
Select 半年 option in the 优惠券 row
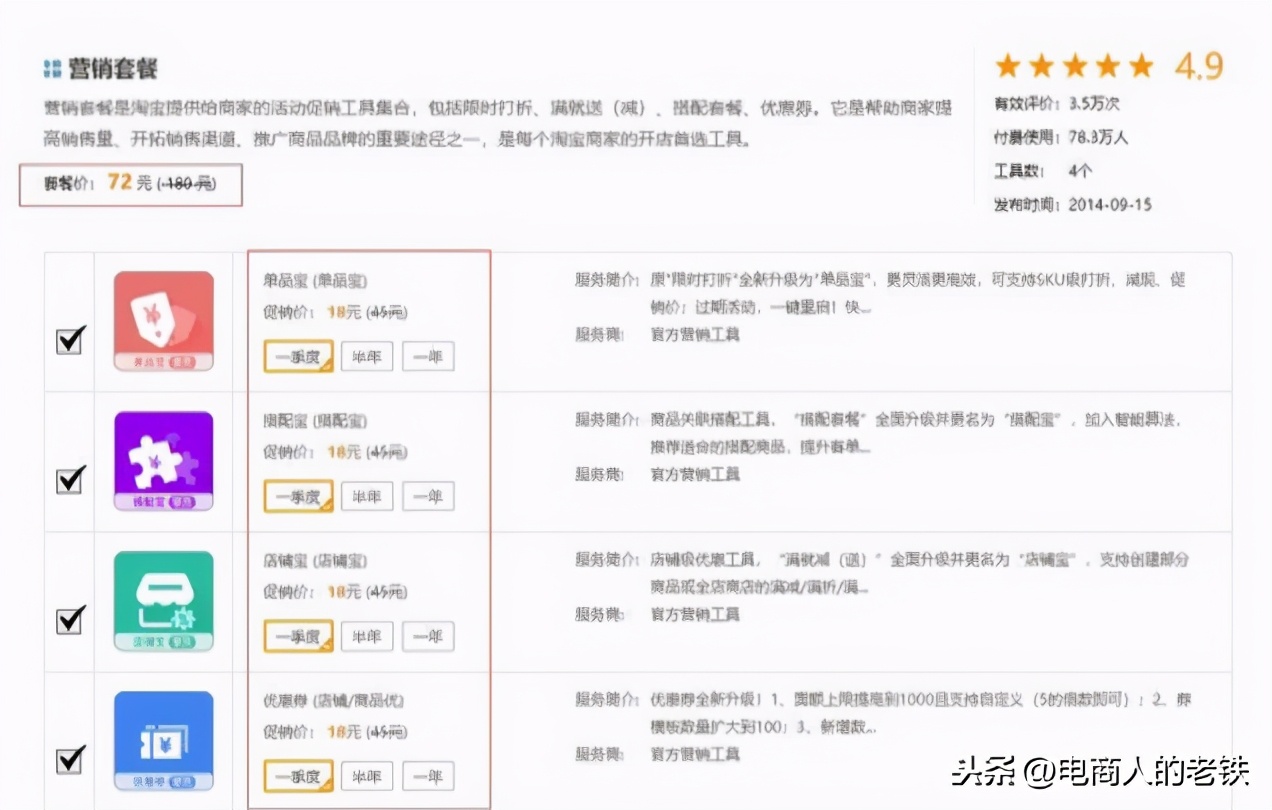[x=366, y=776]
